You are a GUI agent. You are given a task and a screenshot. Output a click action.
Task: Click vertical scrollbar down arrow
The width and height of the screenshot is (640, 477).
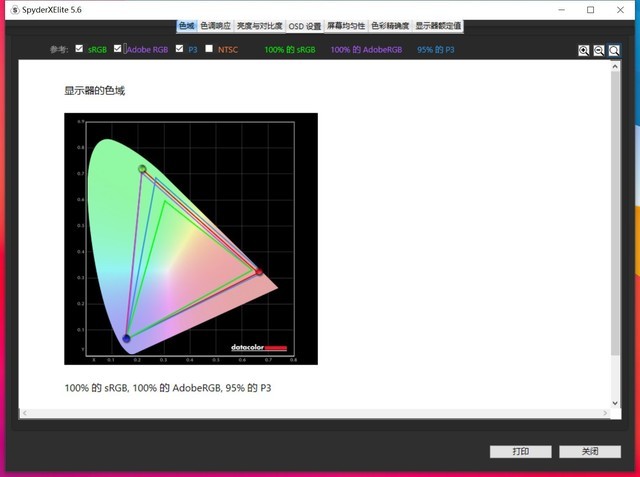pos(615,403)
